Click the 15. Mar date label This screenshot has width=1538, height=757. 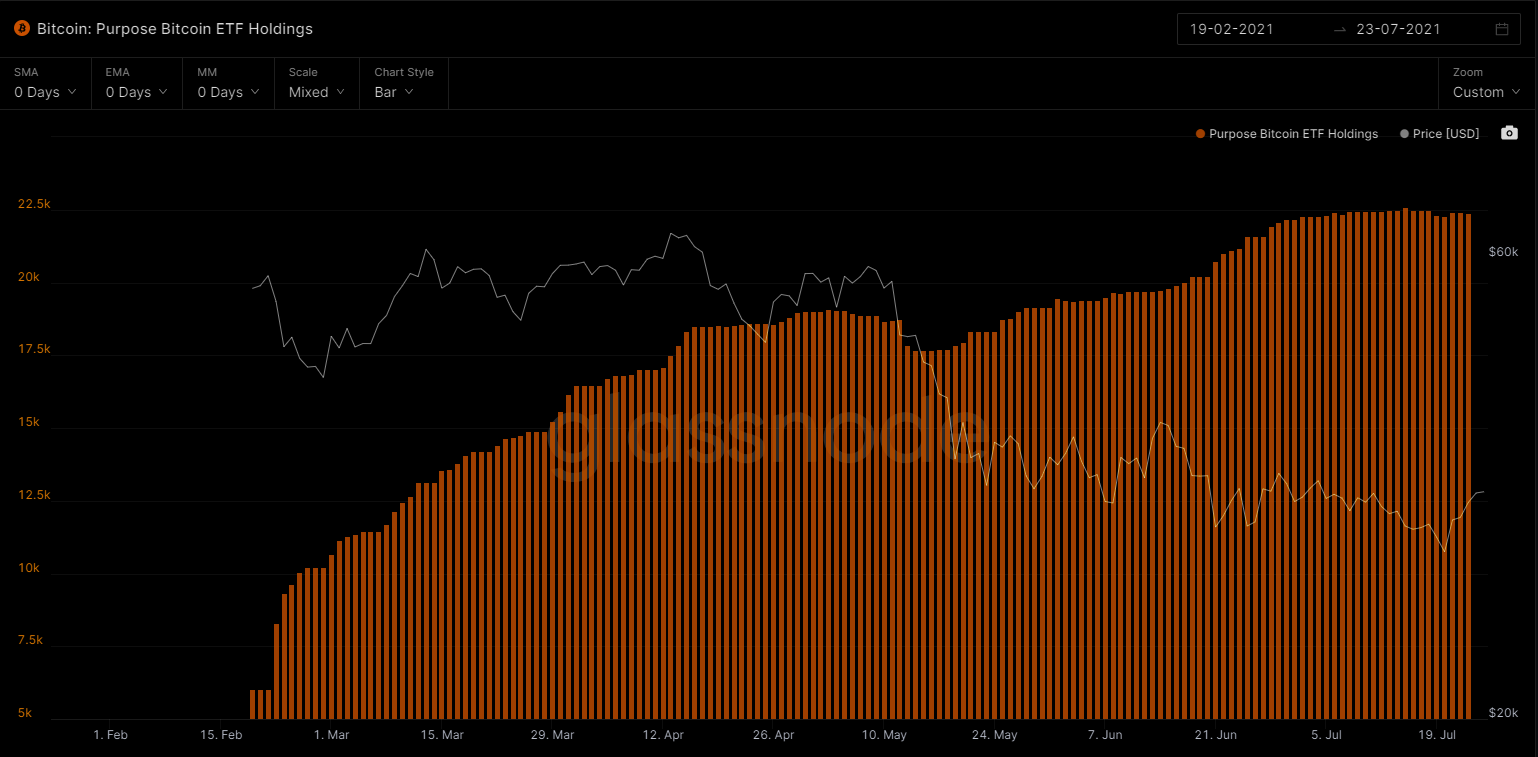coord(442,735)
